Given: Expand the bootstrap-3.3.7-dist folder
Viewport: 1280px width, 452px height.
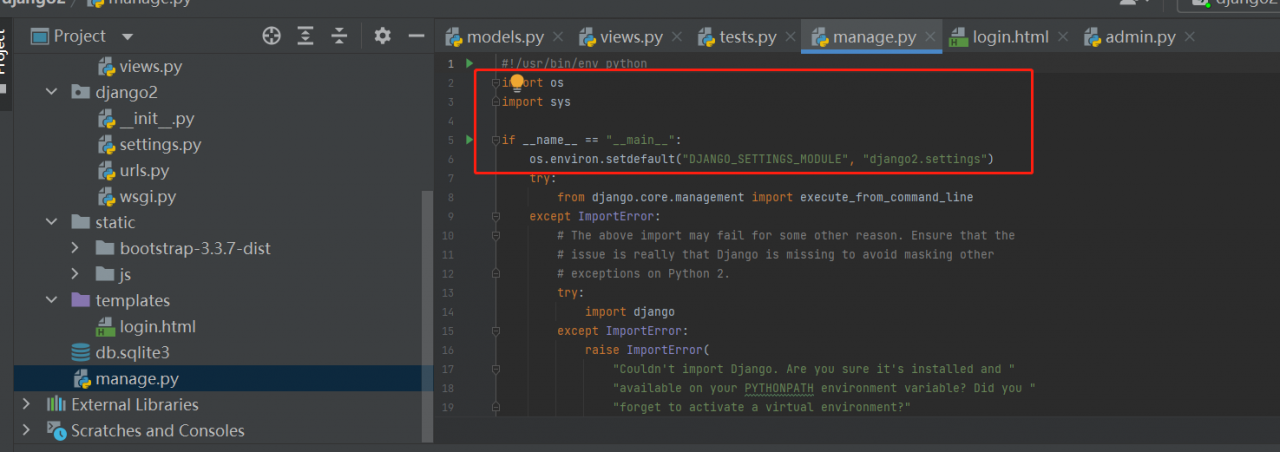Looking at the screenshot, I should point(75,248).
